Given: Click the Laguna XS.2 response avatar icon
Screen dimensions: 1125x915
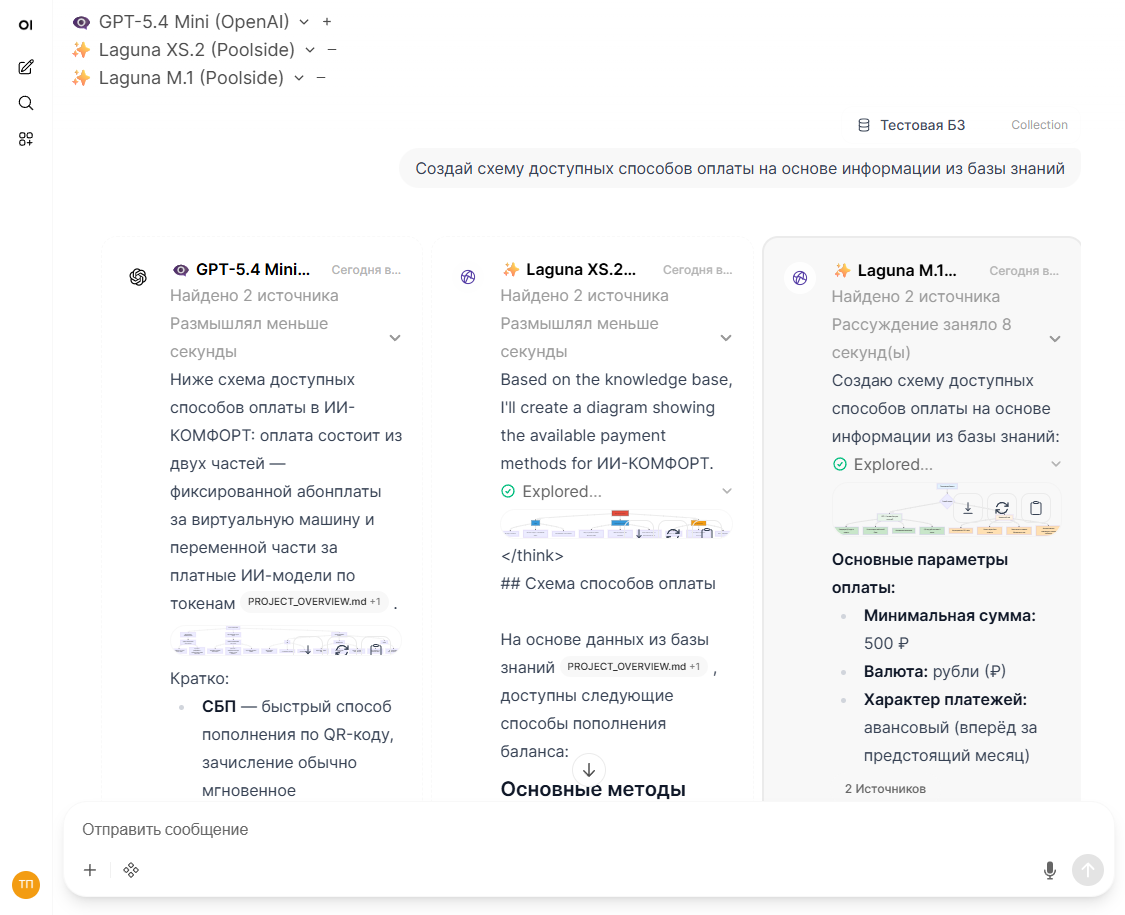Looking at the screenshot, I should click(x=468, y=276).
